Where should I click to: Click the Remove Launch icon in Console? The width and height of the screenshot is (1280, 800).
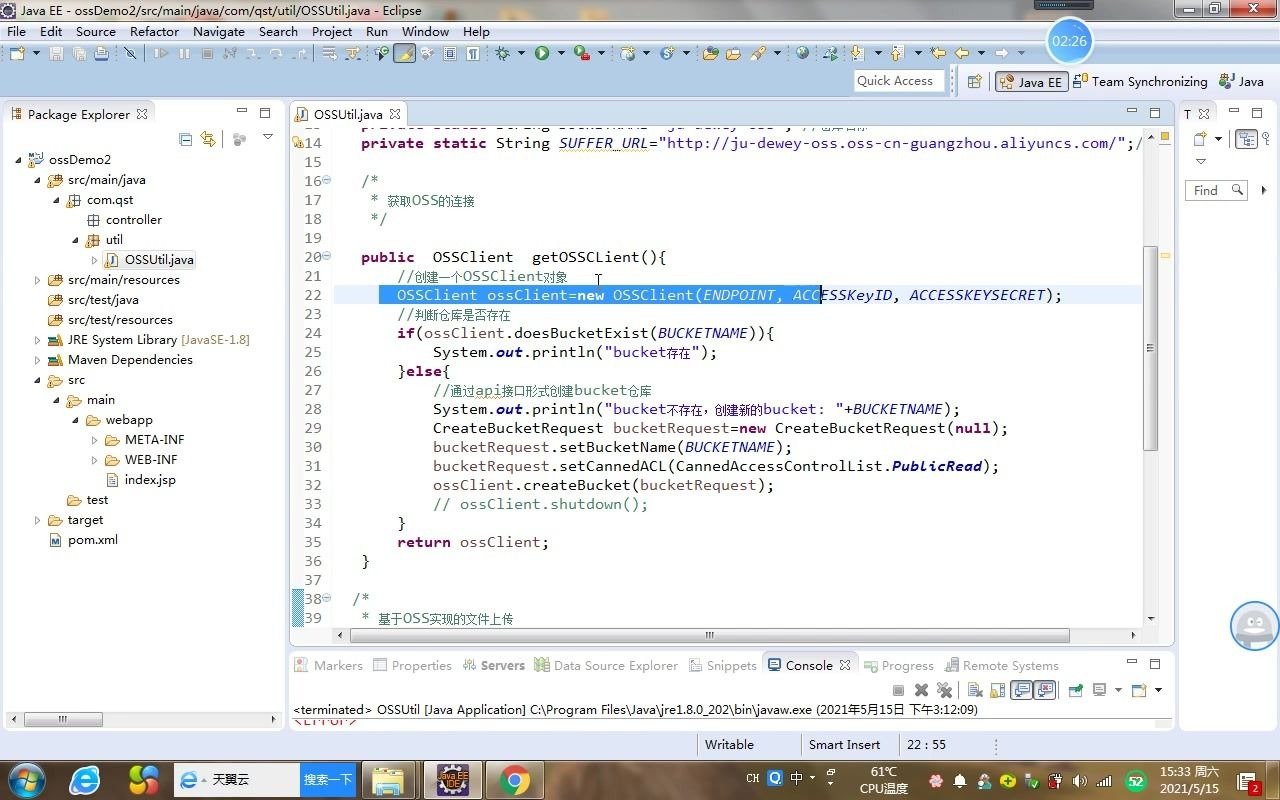click(921, 690)
